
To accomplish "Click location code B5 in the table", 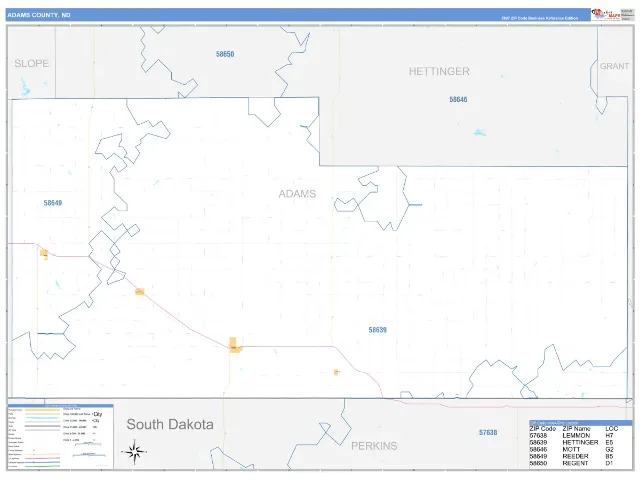I will (x=609, y=457).
